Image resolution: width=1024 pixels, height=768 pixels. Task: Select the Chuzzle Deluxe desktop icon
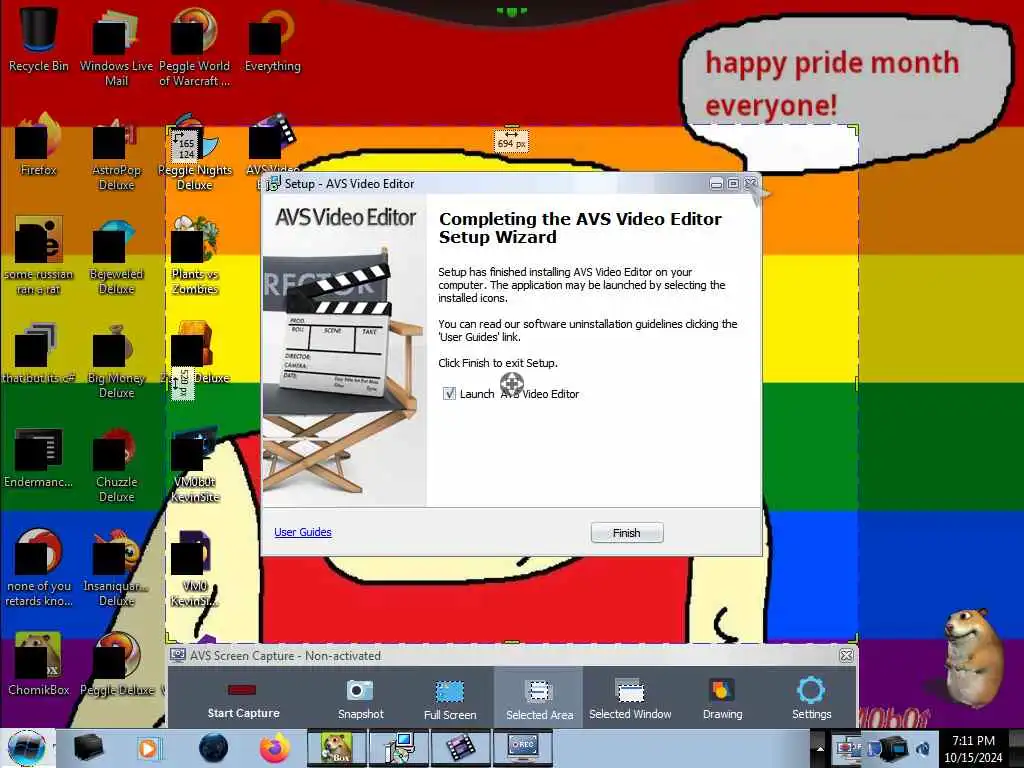pos(116,464)
